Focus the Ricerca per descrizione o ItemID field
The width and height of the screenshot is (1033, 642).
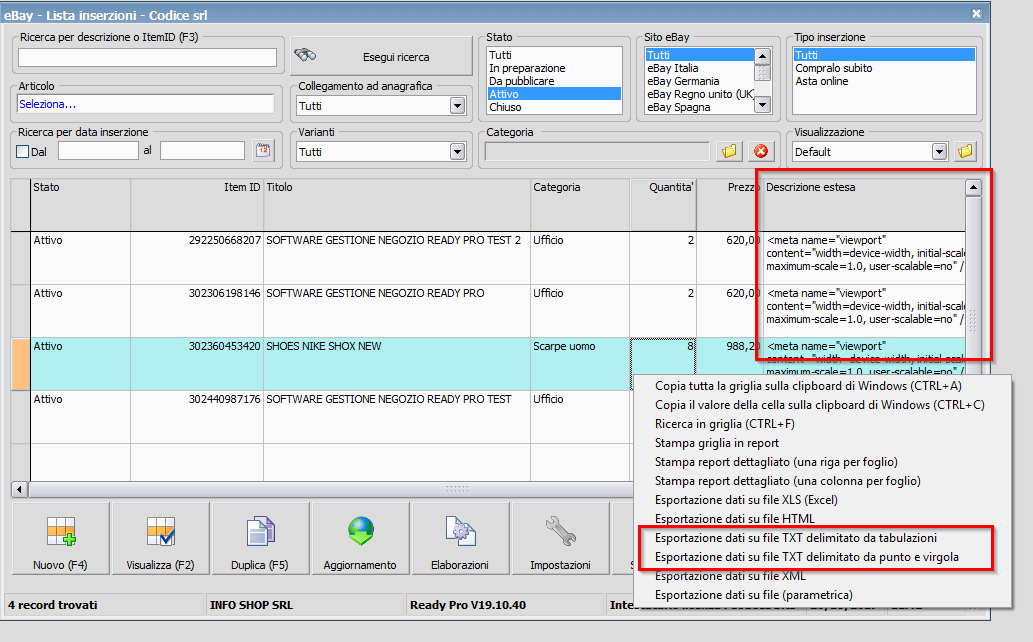pos(147,57)
